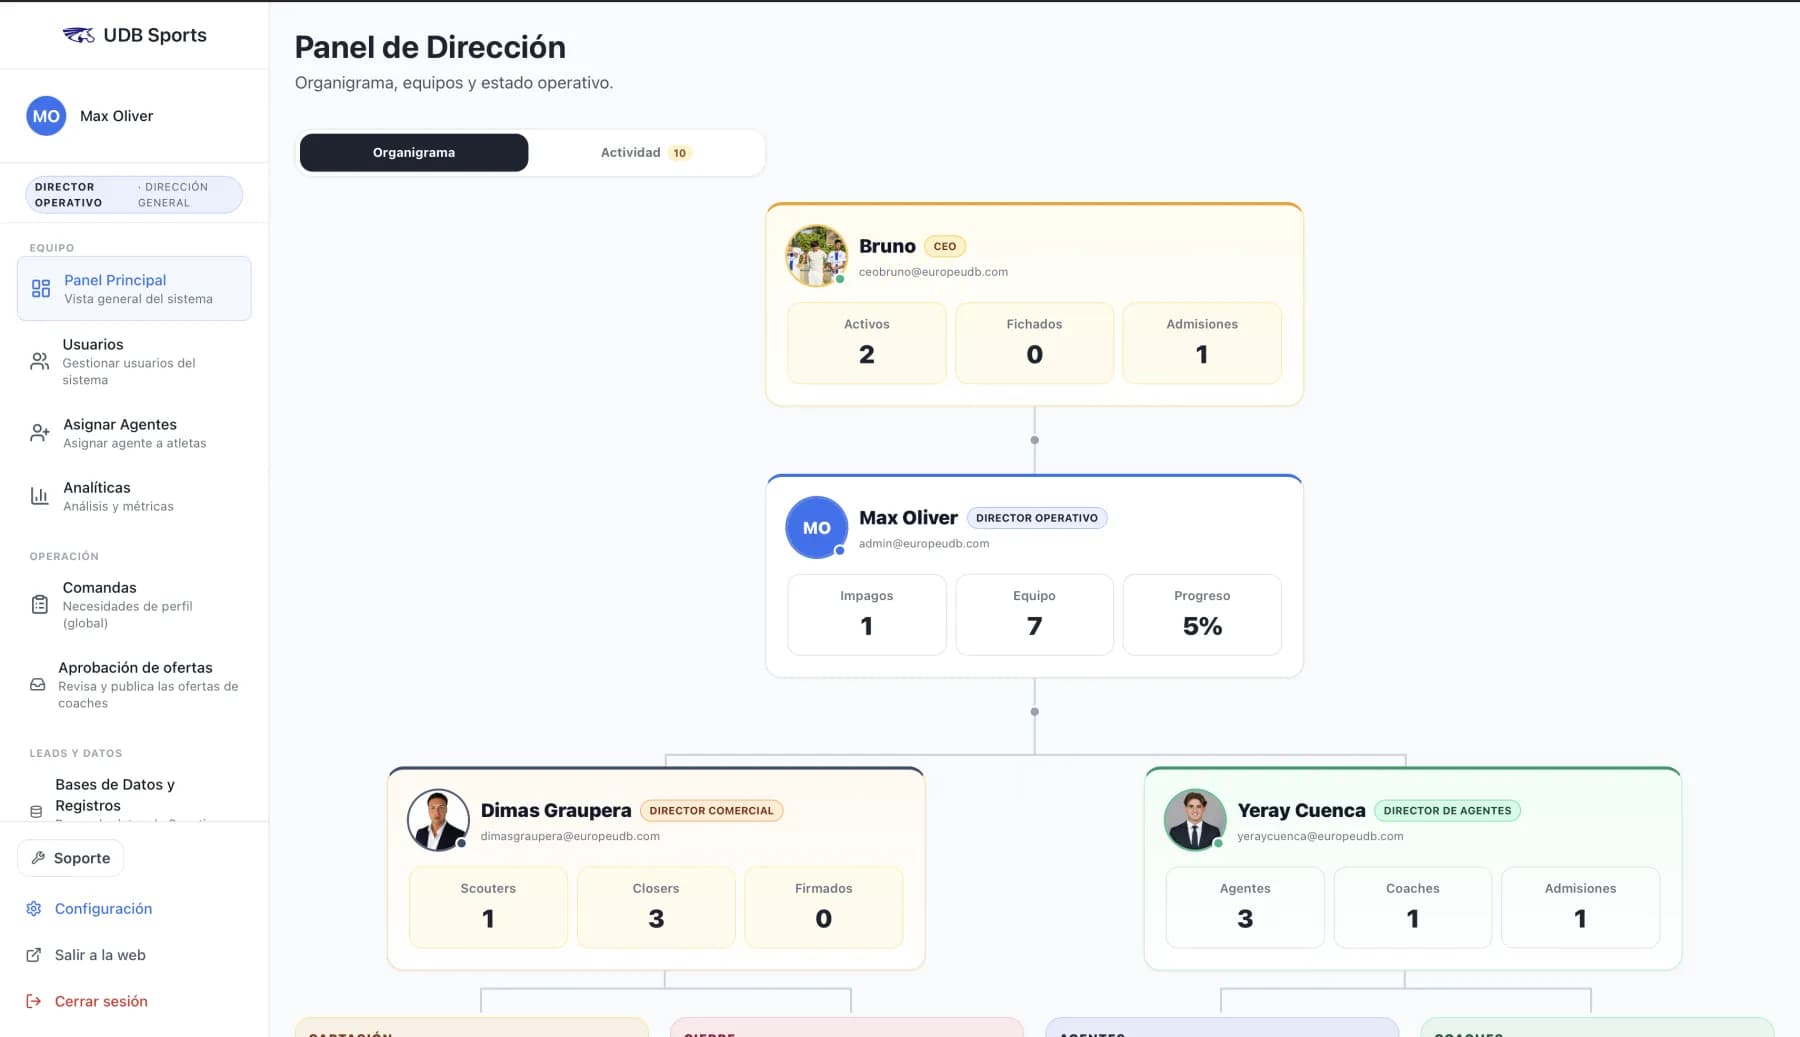Click Yeray Cuenca's profile photo
The height and width of the screenshot is (1037, 1800).
pos(1195,820)
